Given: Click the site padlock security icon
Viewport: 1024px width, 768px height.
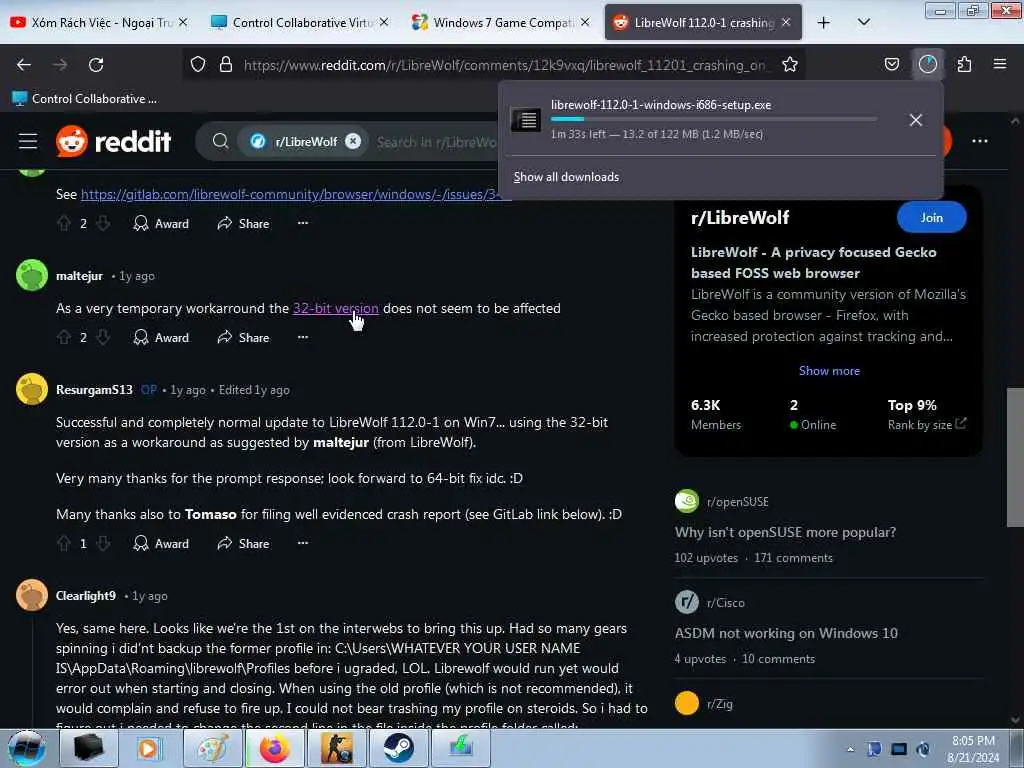Looking at the screenshot, I should 226,65.
